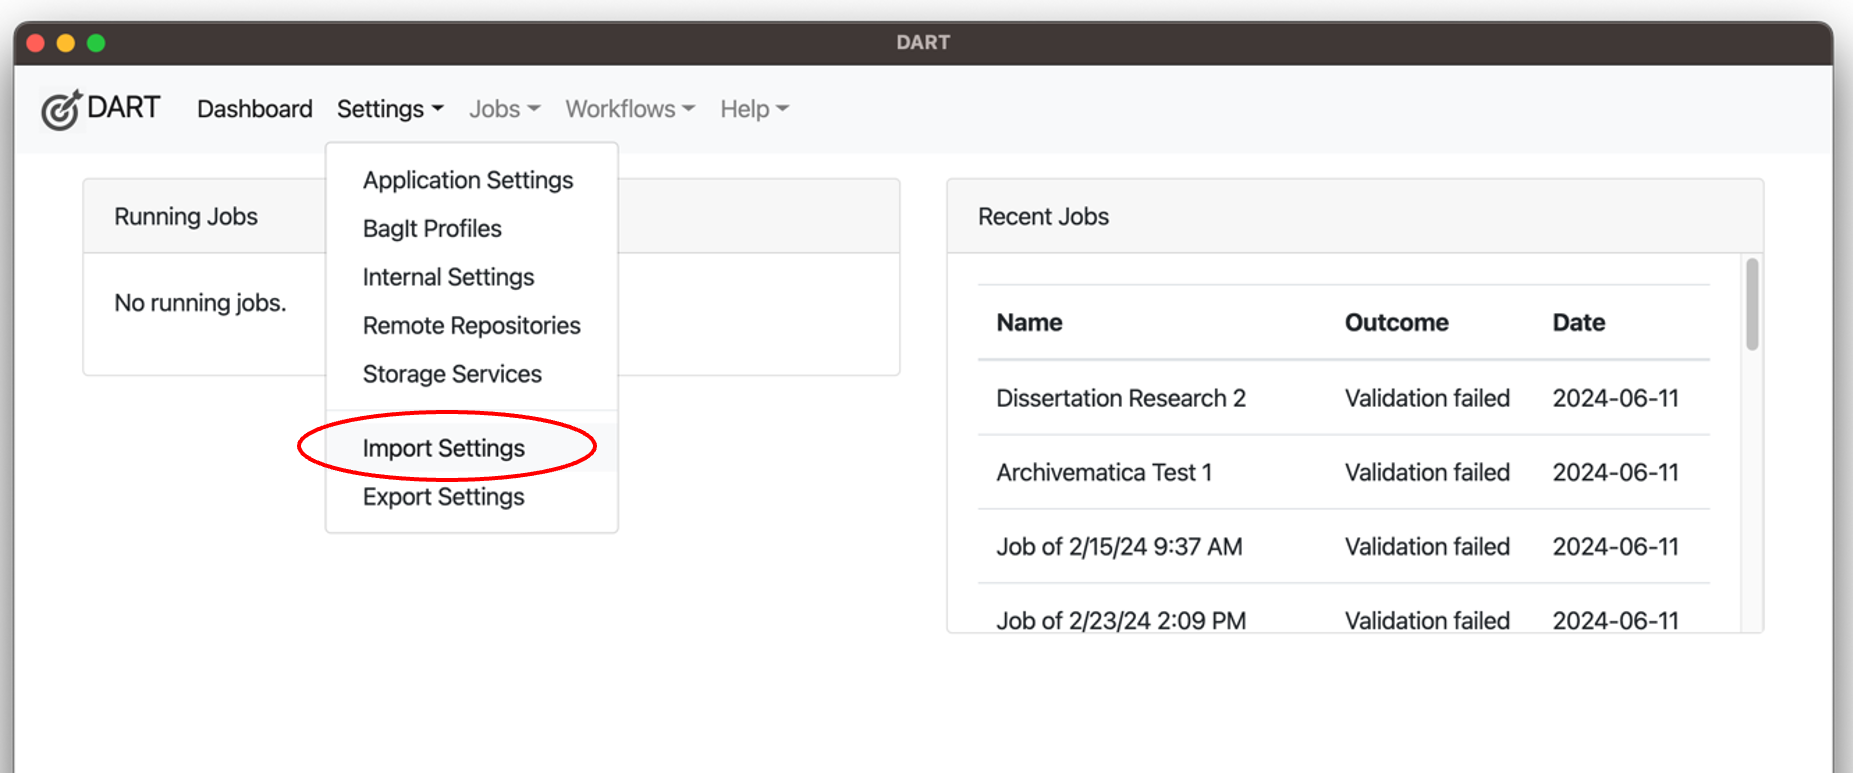
Task: Click the date for Job of 2/15/24
Action: pos(1615,547)
